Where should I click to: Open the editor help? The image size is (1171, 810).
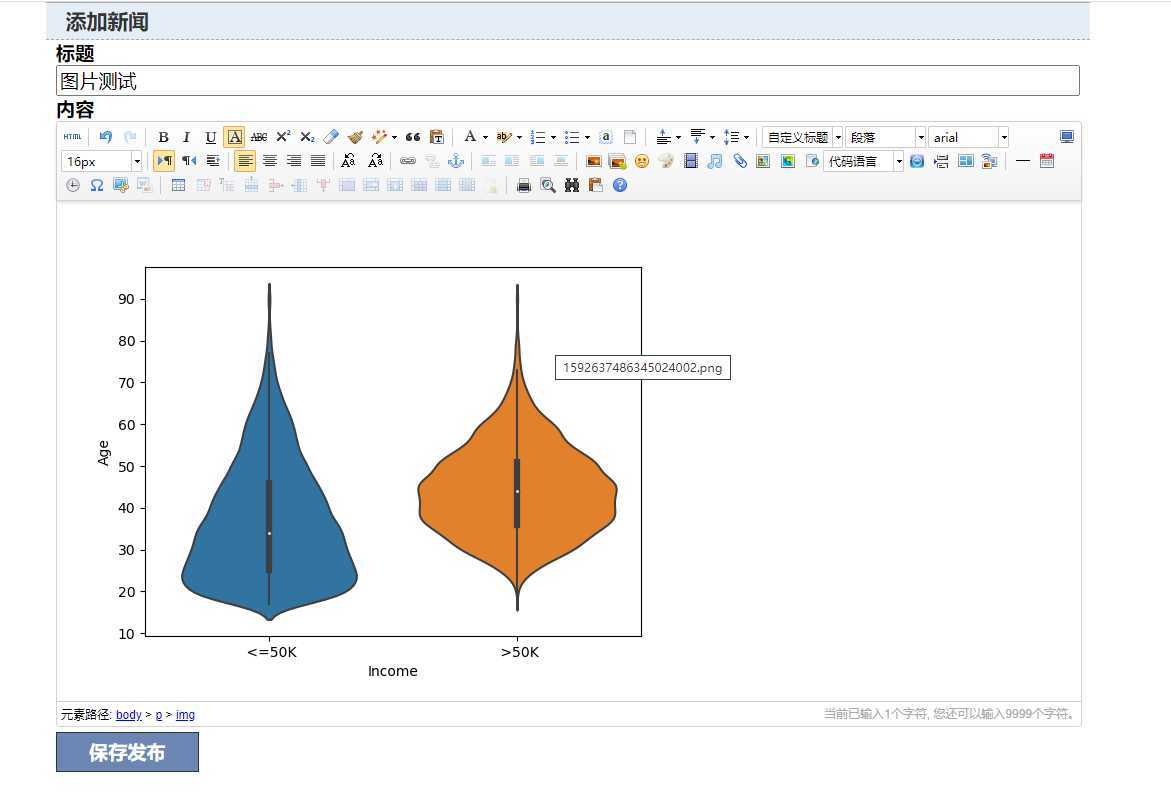coord(620,185)
